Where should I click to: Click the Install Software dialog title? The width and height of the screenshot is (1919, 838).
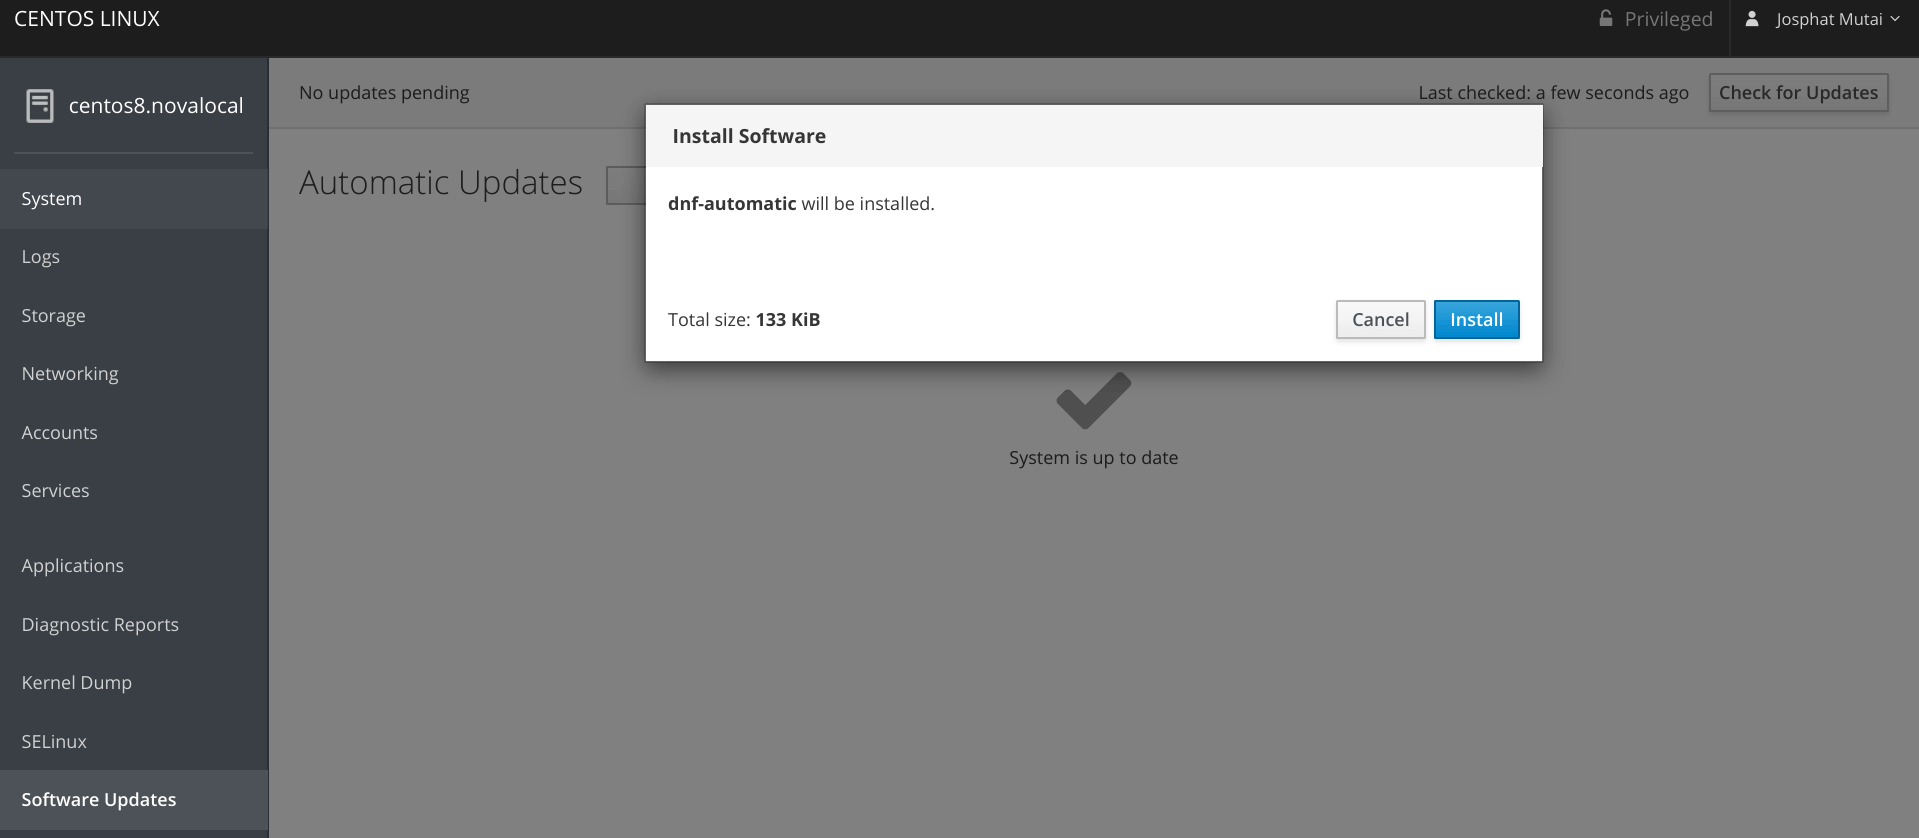point(749,136)
